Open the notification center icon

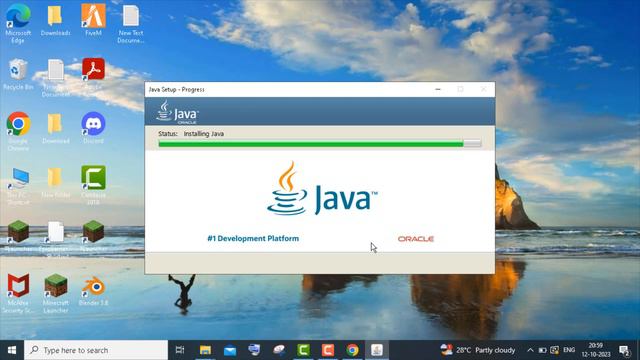pyautogui.click(x=624, y=350)
